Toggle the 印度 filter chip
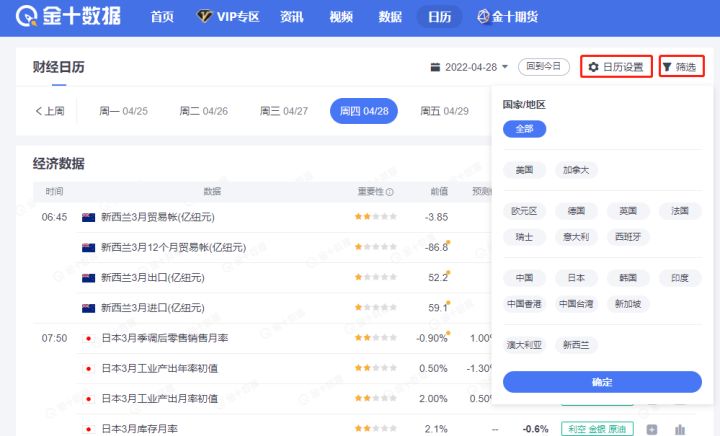This screenshot has height=436, width=720. pyautogui.click(x=680, y=278)
